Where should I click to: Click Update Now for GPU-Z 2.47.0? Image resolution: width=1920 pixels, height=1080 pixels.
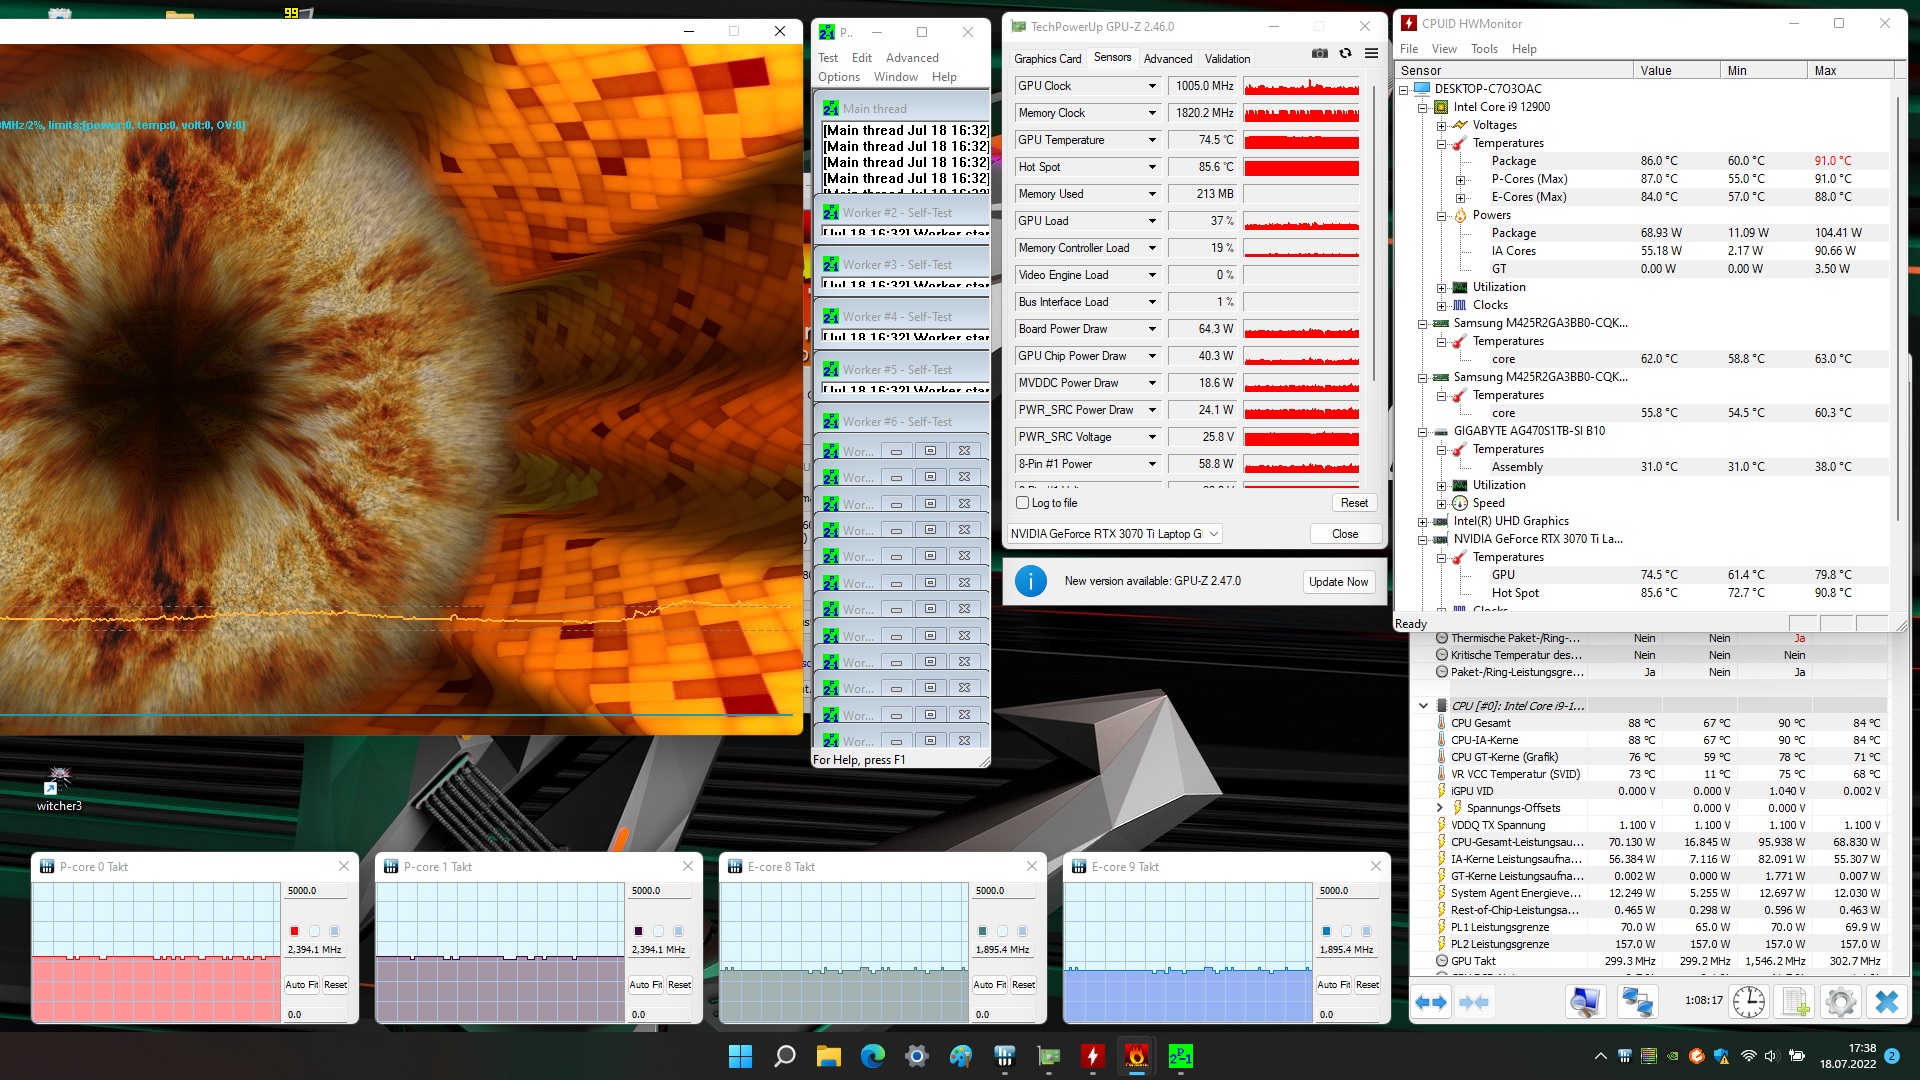click(1338, 582)
